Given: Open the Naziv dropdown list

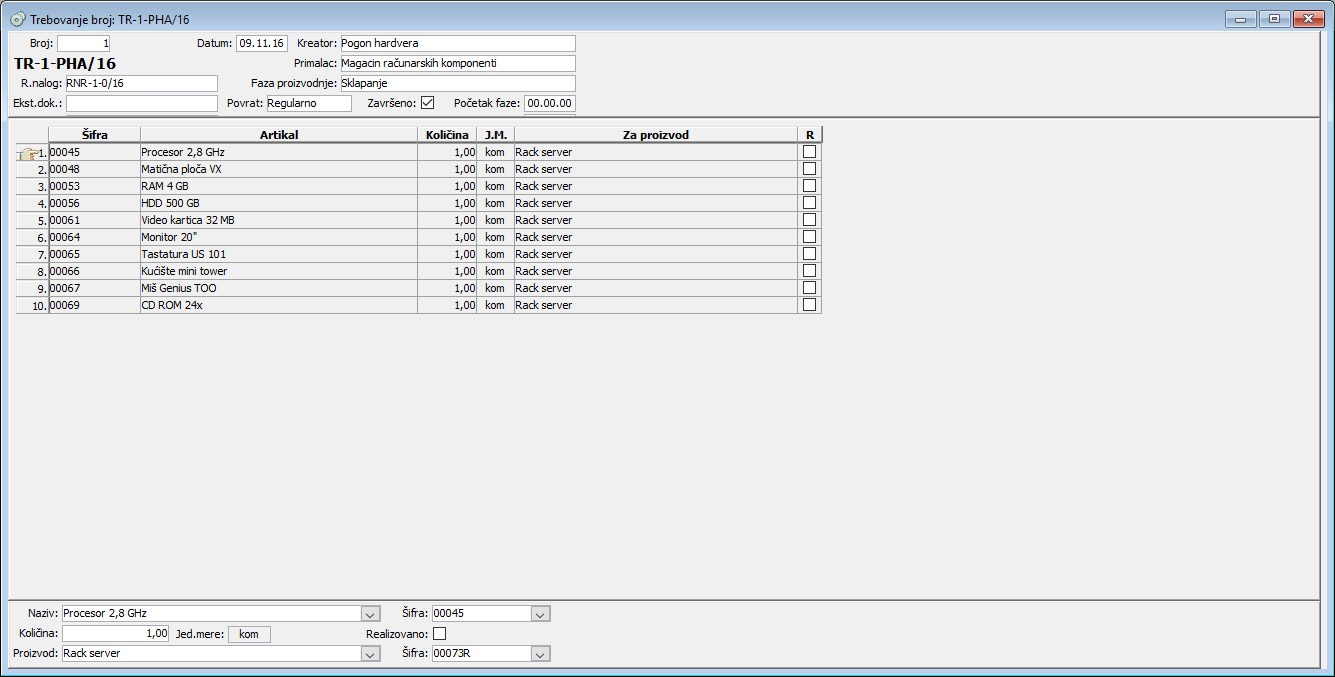Looking at the screenshot, I should [x=370, y=614].
